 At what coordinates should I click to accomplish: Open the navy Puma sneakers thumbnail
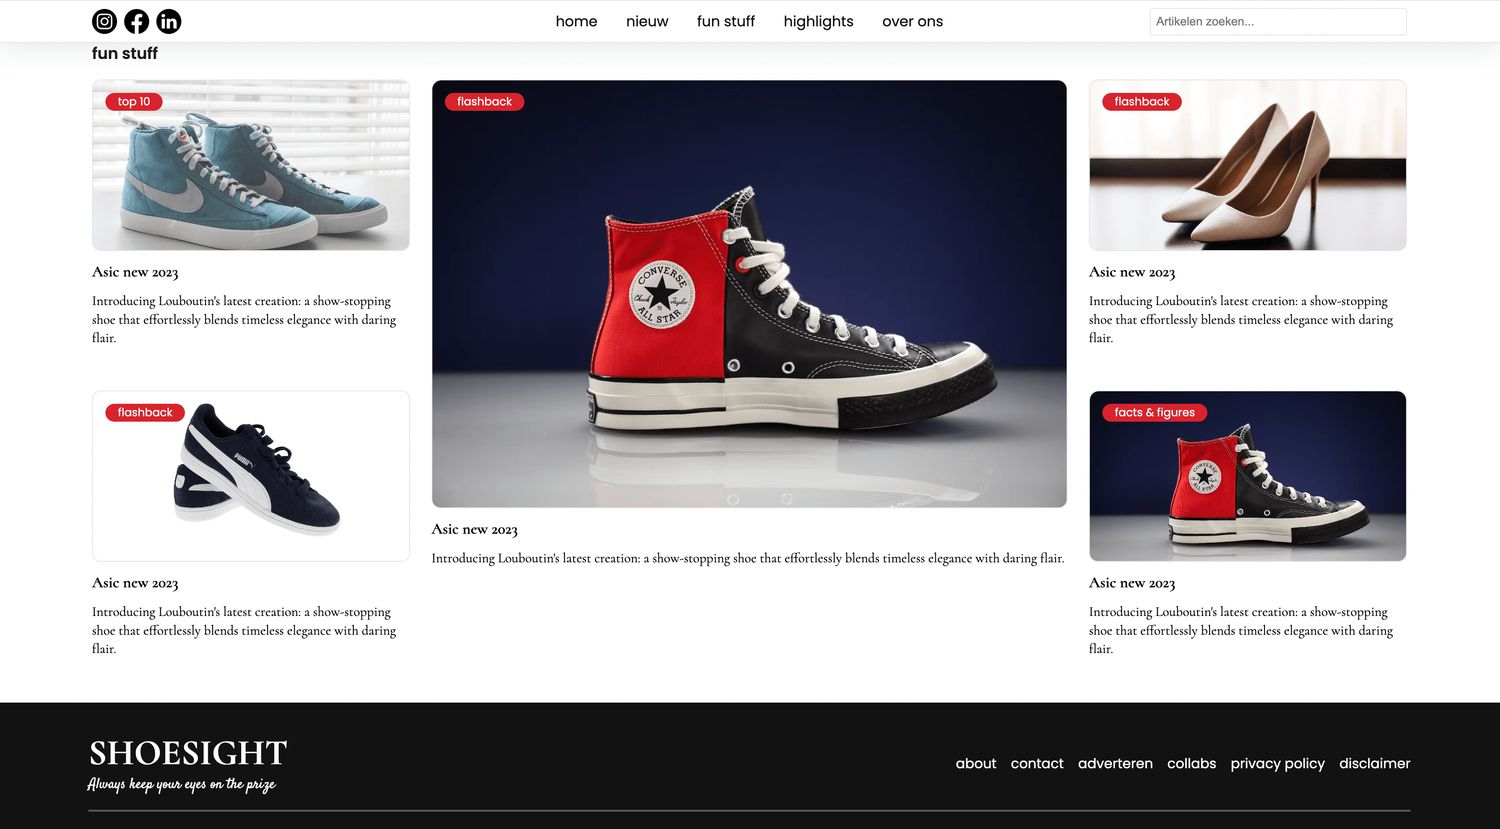click(x=251, y=476)
